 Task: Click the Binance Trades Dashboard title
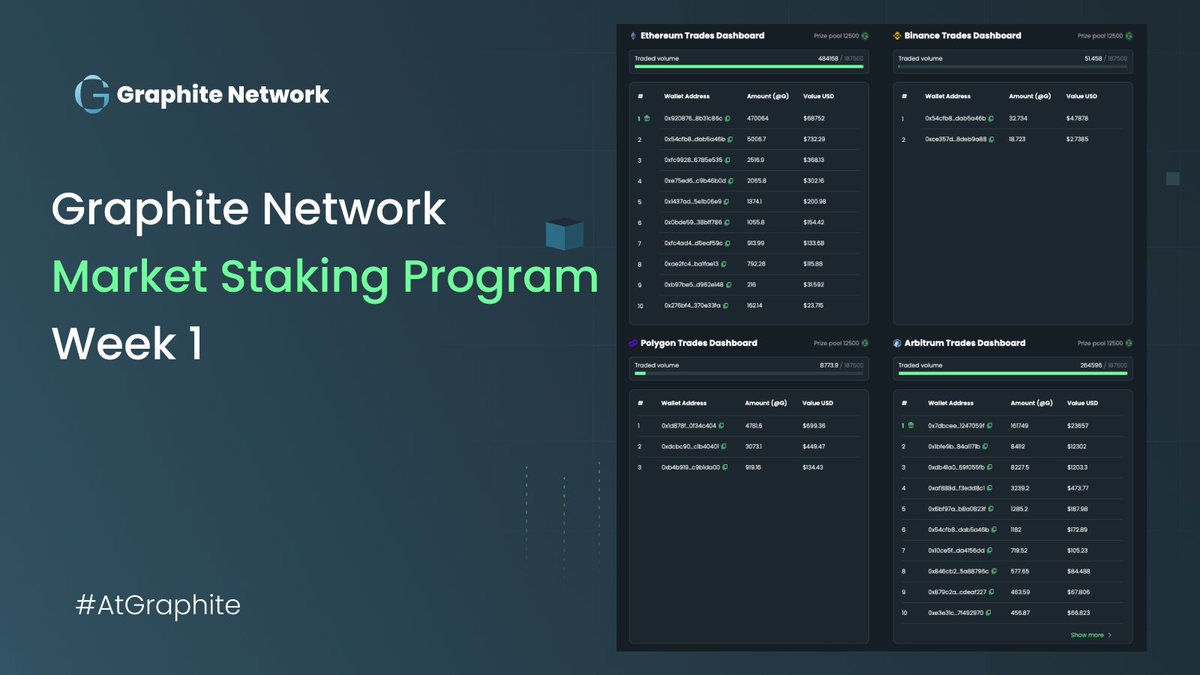[964, 36]
